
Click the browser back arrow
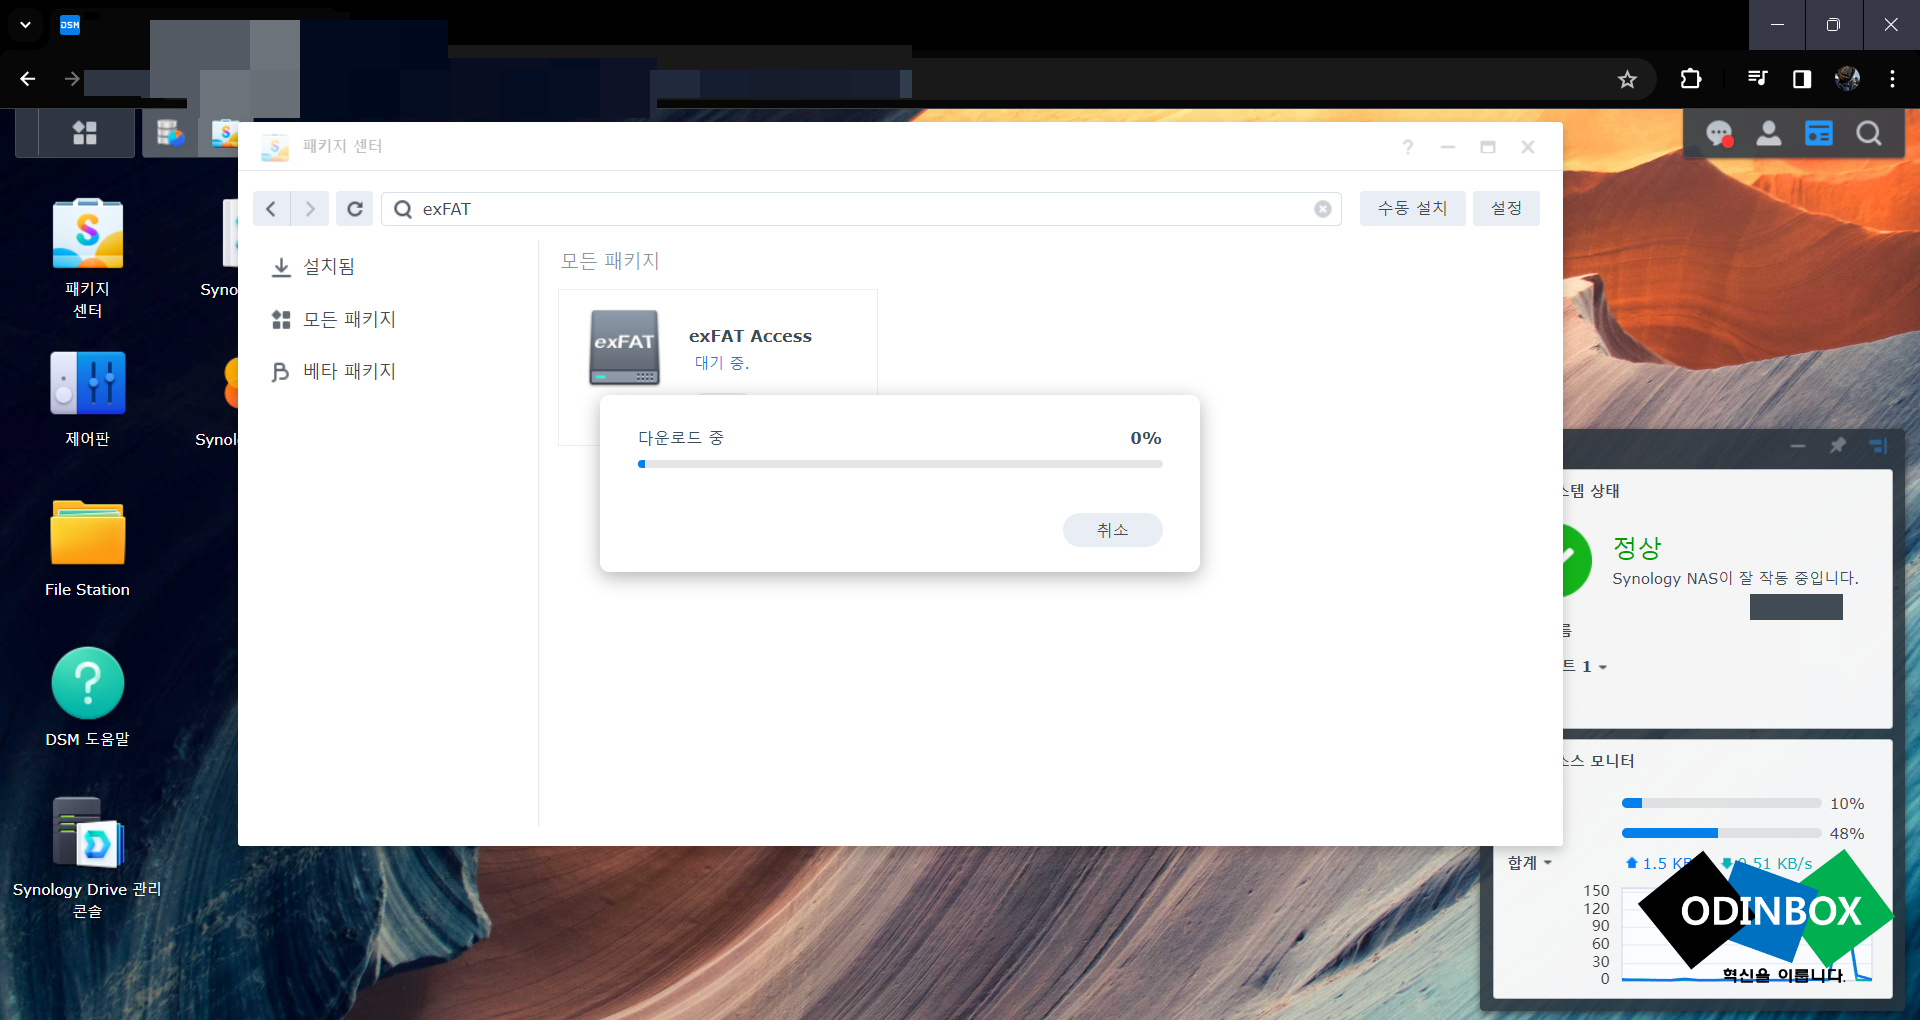tap(28, 79)
